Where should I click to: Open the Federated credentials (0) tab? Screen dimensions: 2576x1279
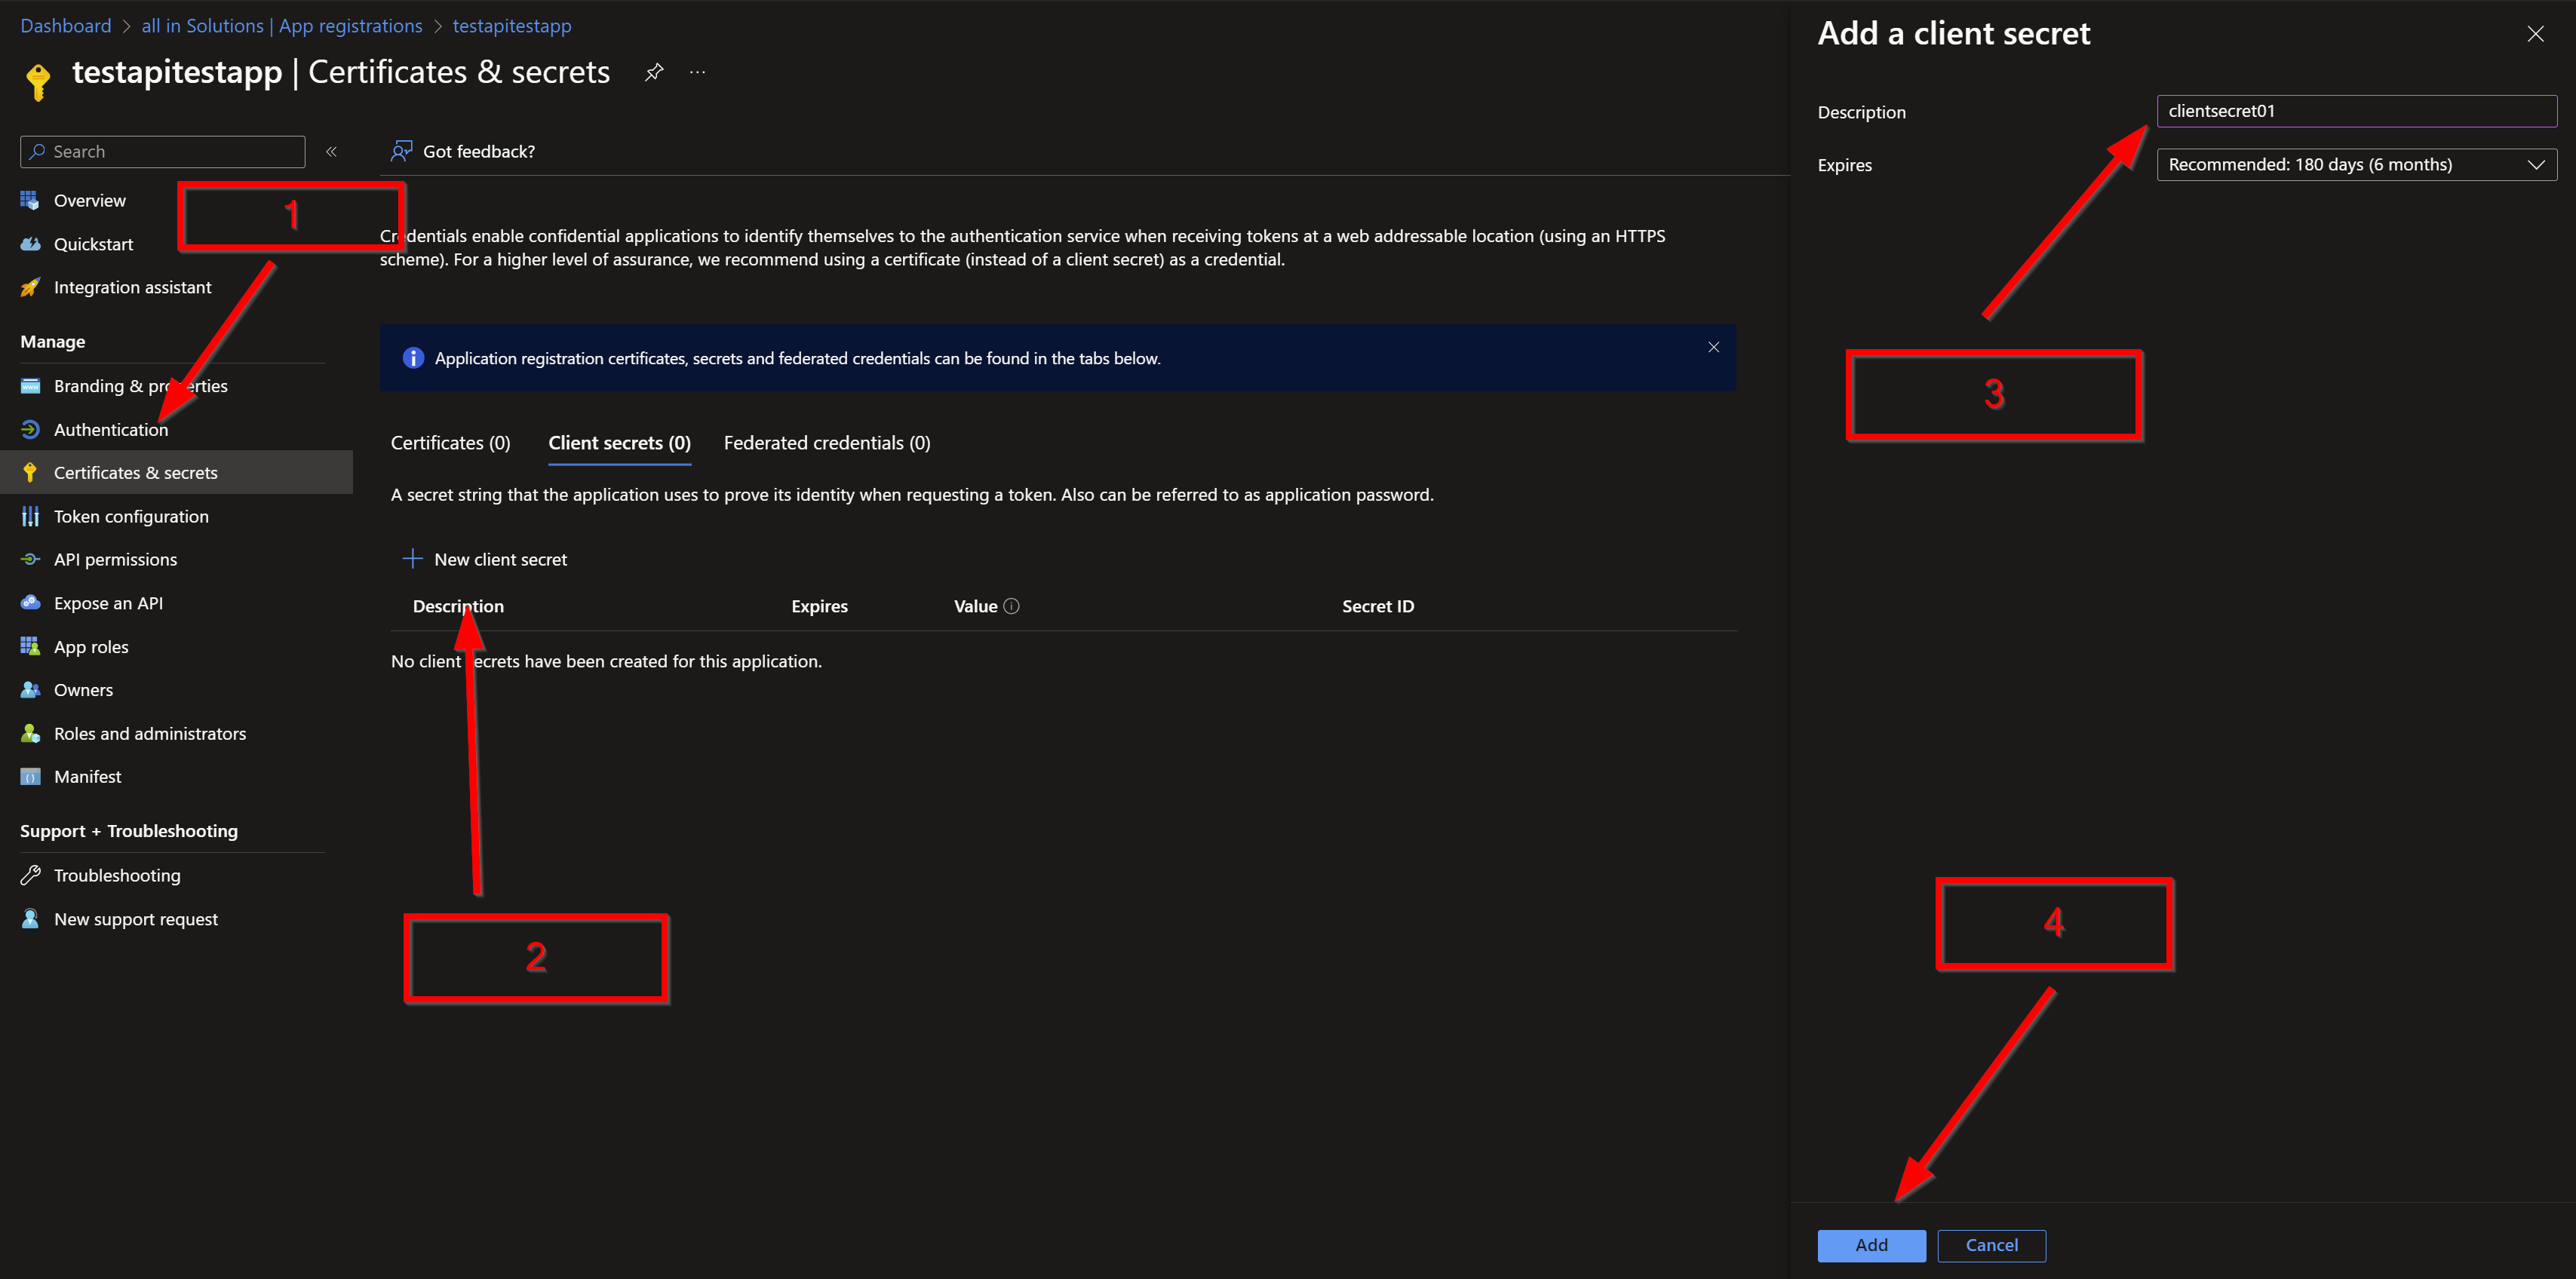(x=827, y=443)
